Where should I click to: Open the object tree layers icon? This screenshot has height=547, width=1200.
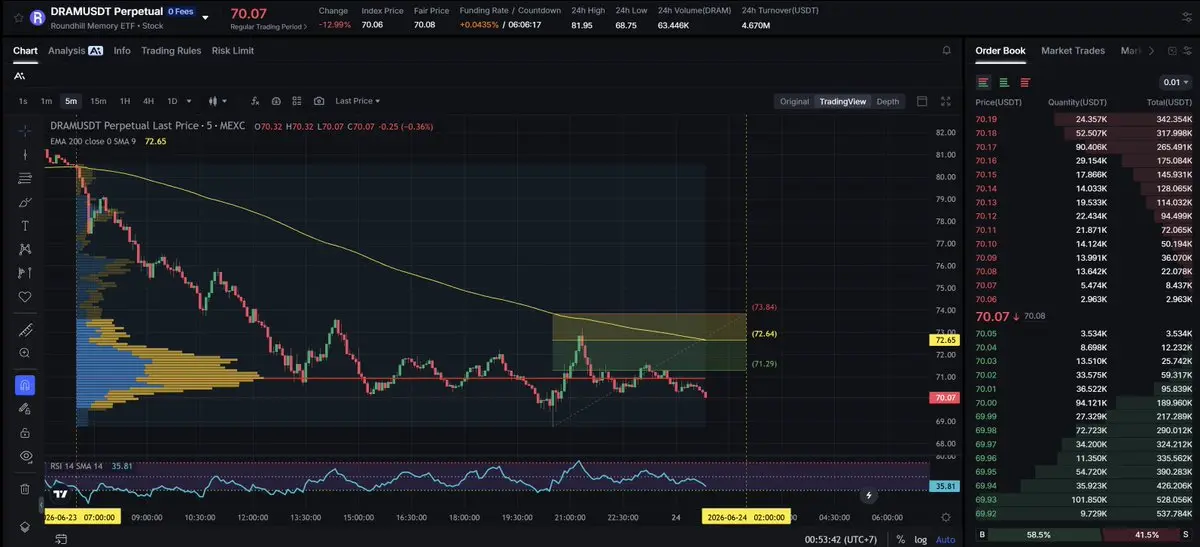tap(25, 526)
